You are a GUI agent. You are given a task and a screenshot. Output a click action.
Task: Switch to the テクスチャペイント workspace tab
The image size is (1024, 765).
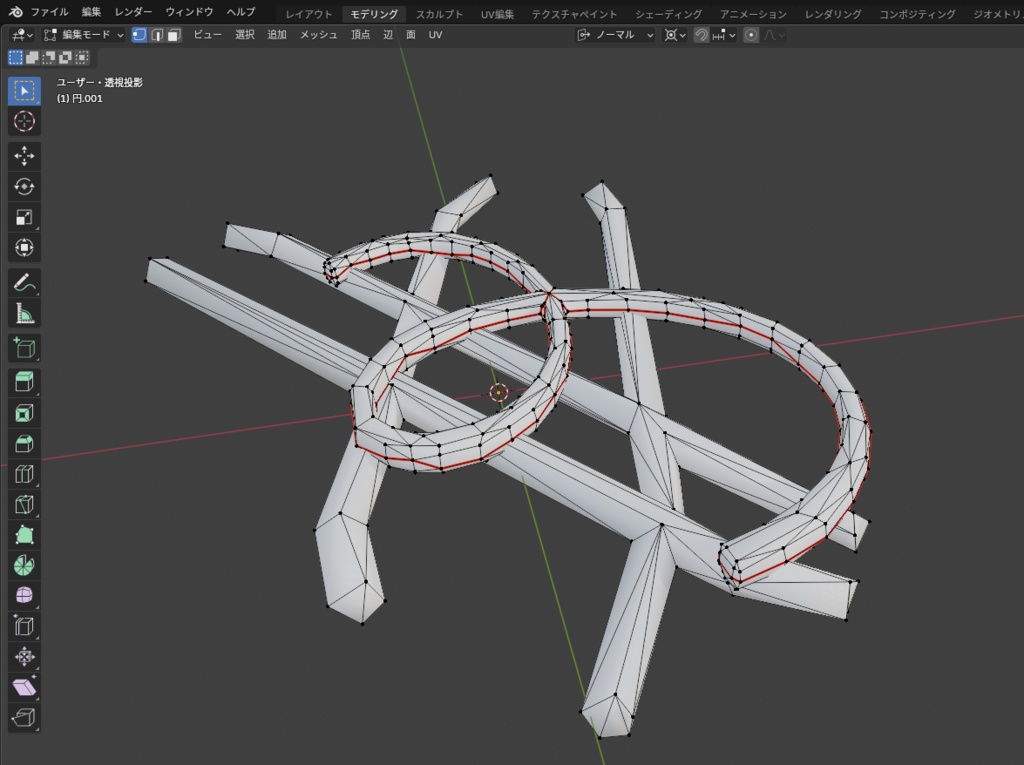tap(574, 14)
